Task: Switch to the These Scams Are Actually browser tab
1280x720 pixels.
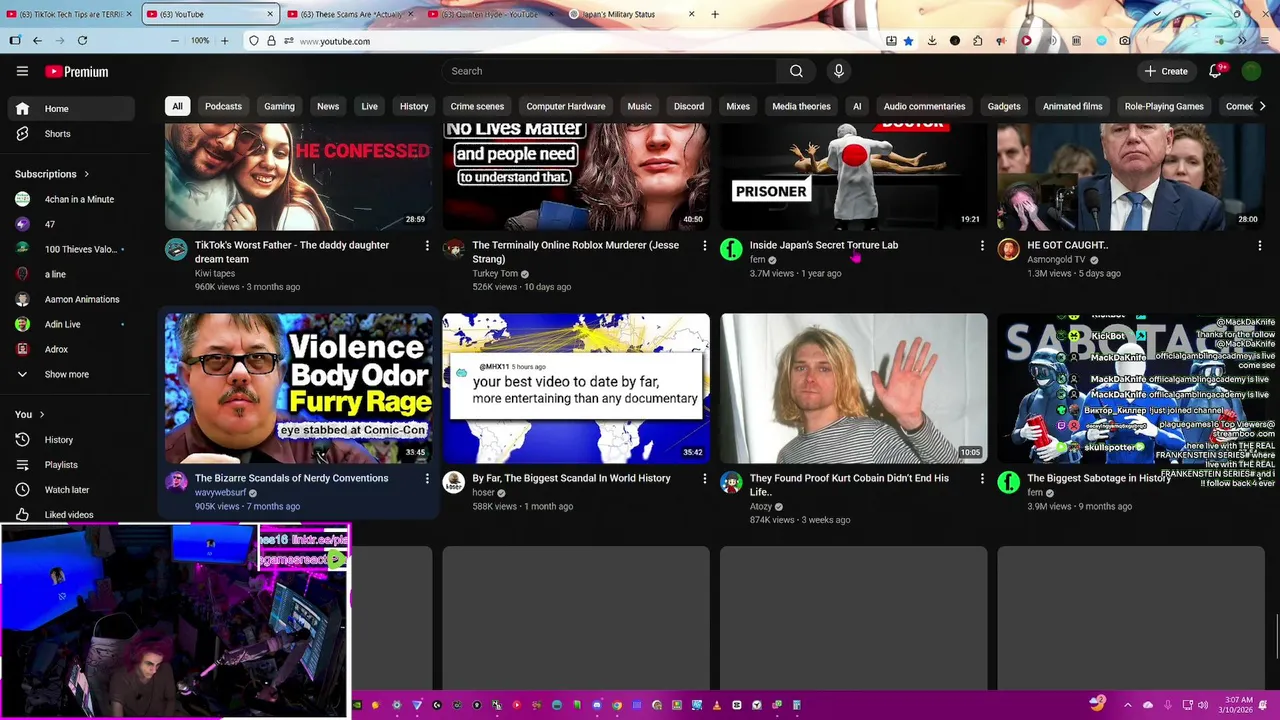Action: (350, 14)
